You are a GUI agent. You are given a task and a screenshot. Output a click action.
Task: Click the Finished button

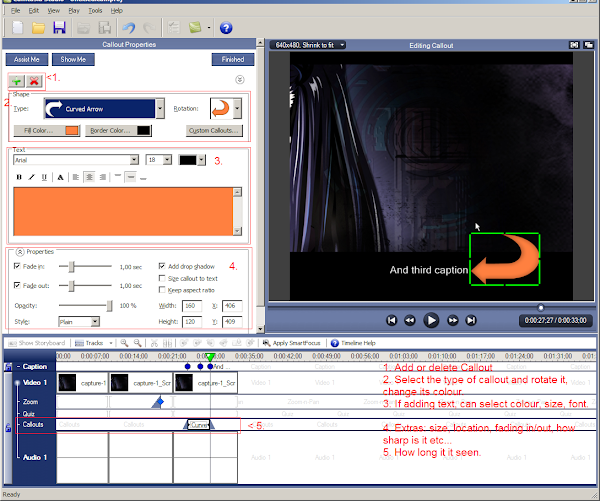tap(232, 59)
